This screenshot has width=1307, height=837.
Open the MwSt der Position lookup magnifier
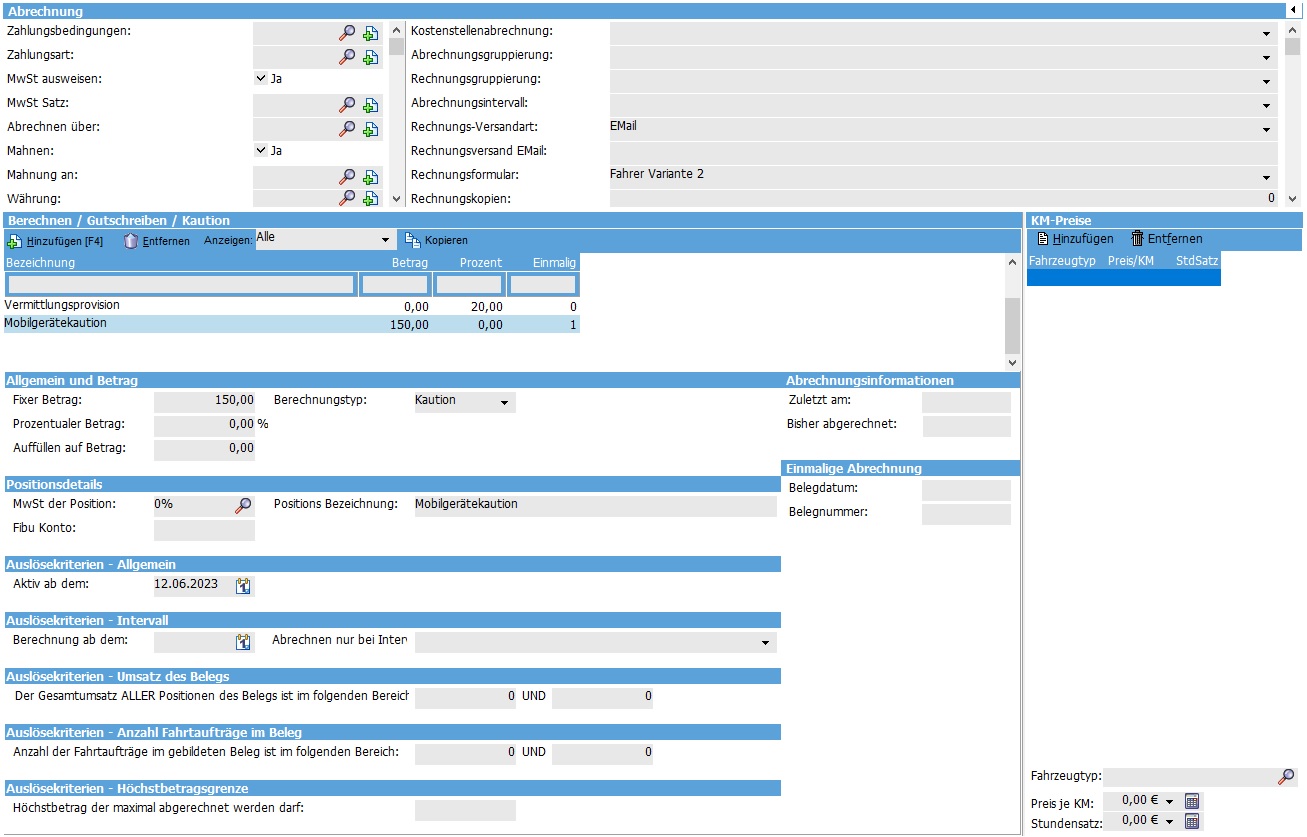243,506
